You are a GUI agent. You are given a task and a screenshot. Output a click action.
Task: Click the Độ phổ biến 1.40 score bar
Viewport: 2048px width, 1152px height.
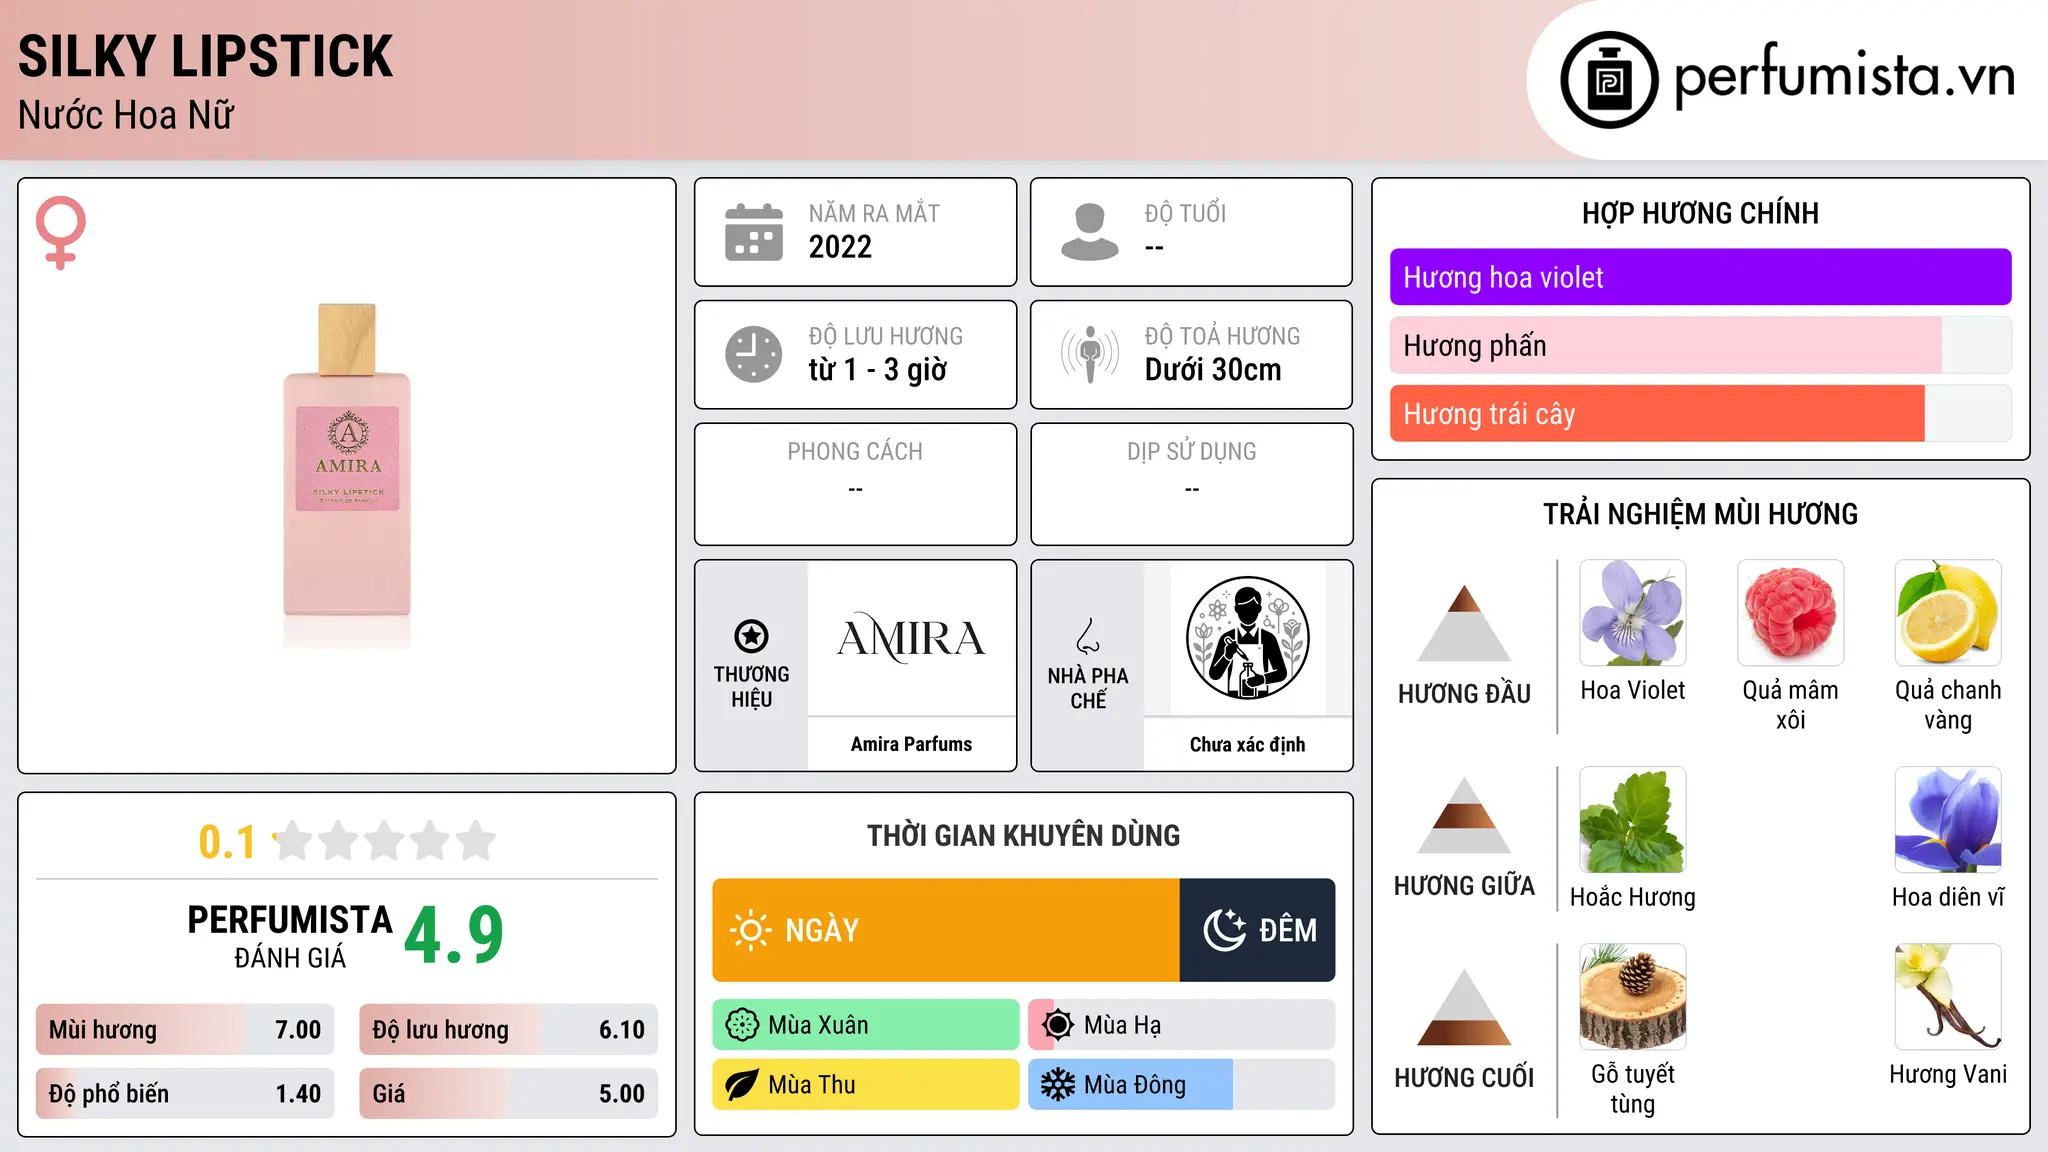185,1094
